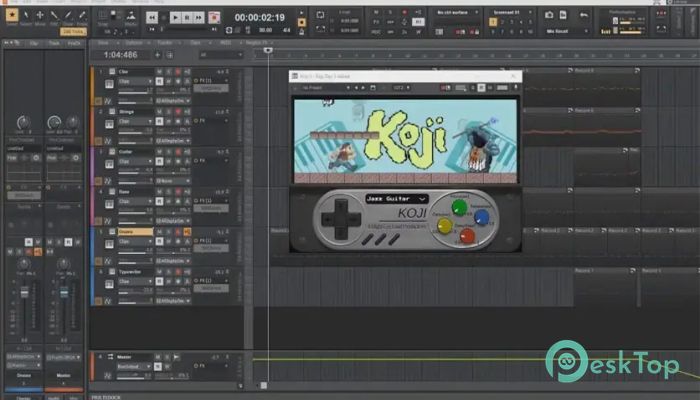Mute the first track at the top
Screen dimensions: 700x400
tap(159, 72)
